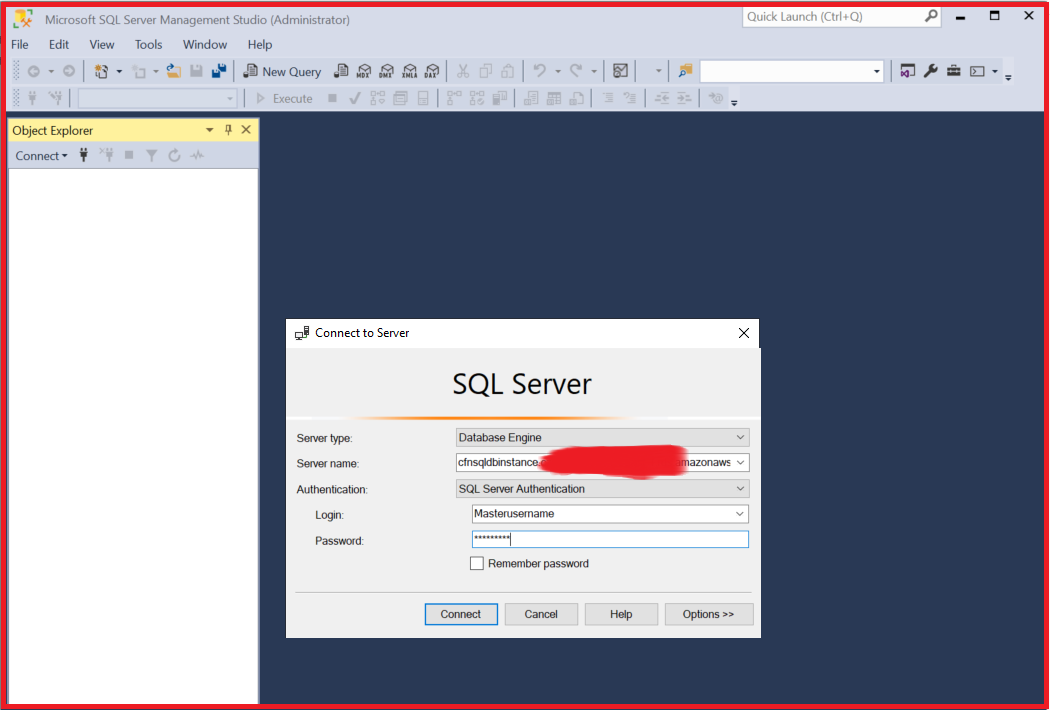Expand the New Project dropdown arrow
The image size is (1050, 710).
[119, 71]
